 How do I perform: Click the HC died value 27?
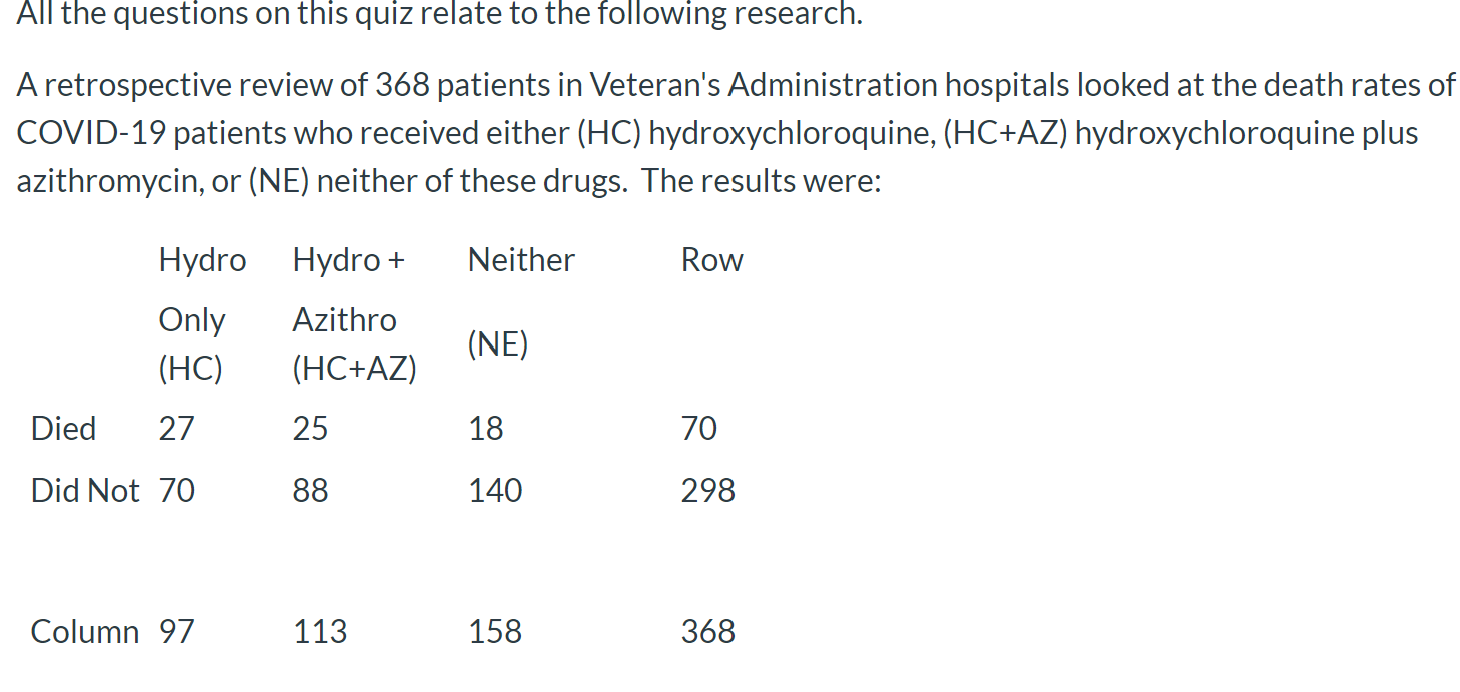coord(177,429)
